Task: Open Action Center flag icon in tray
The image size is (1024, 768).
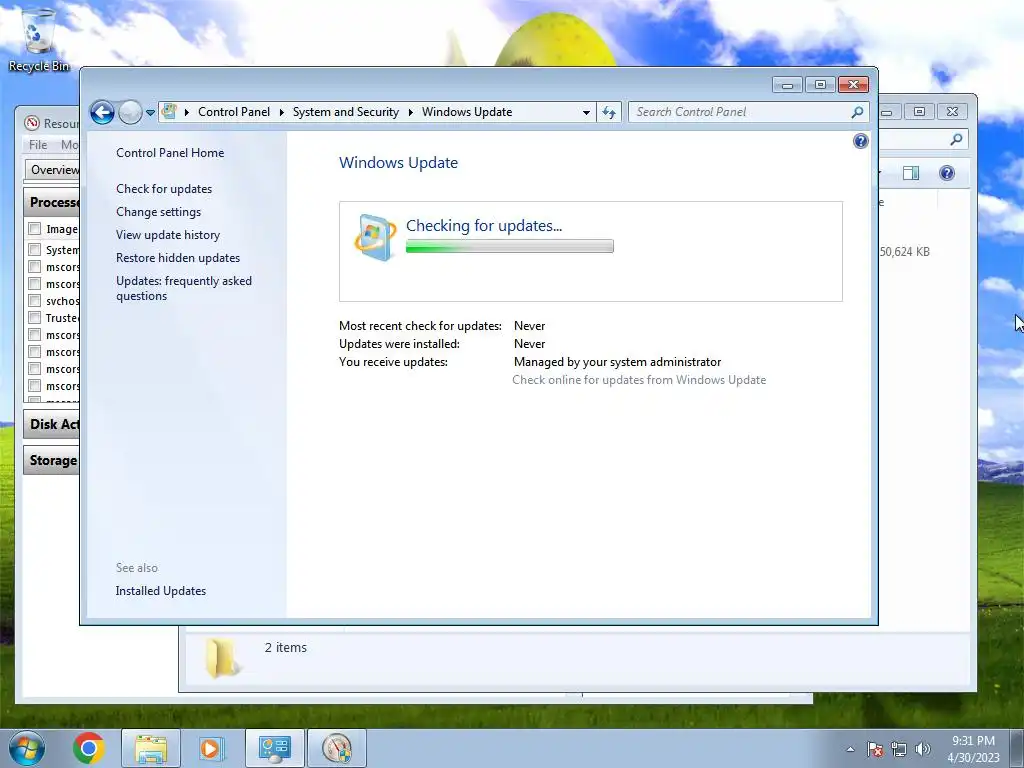Action: [x=875, y=749]
